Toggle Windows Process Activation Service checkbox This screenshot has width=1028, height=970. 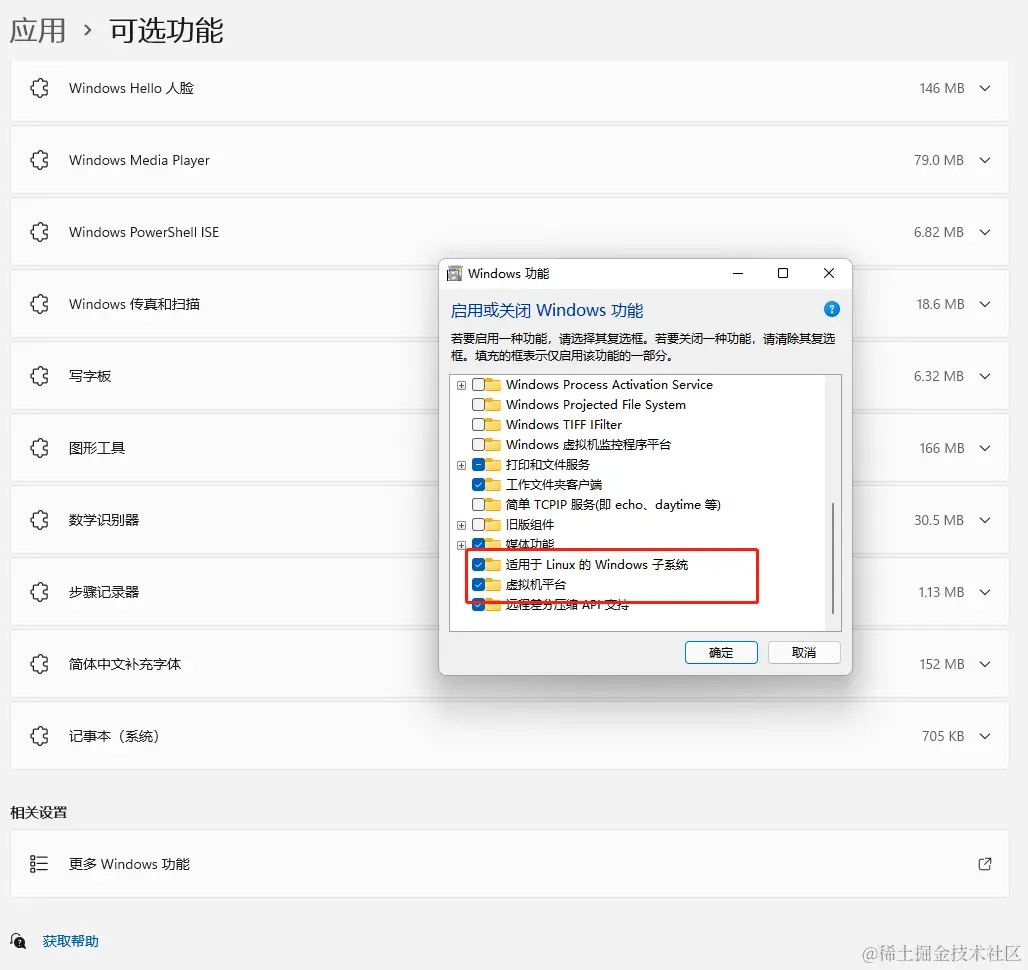(479, 385)
